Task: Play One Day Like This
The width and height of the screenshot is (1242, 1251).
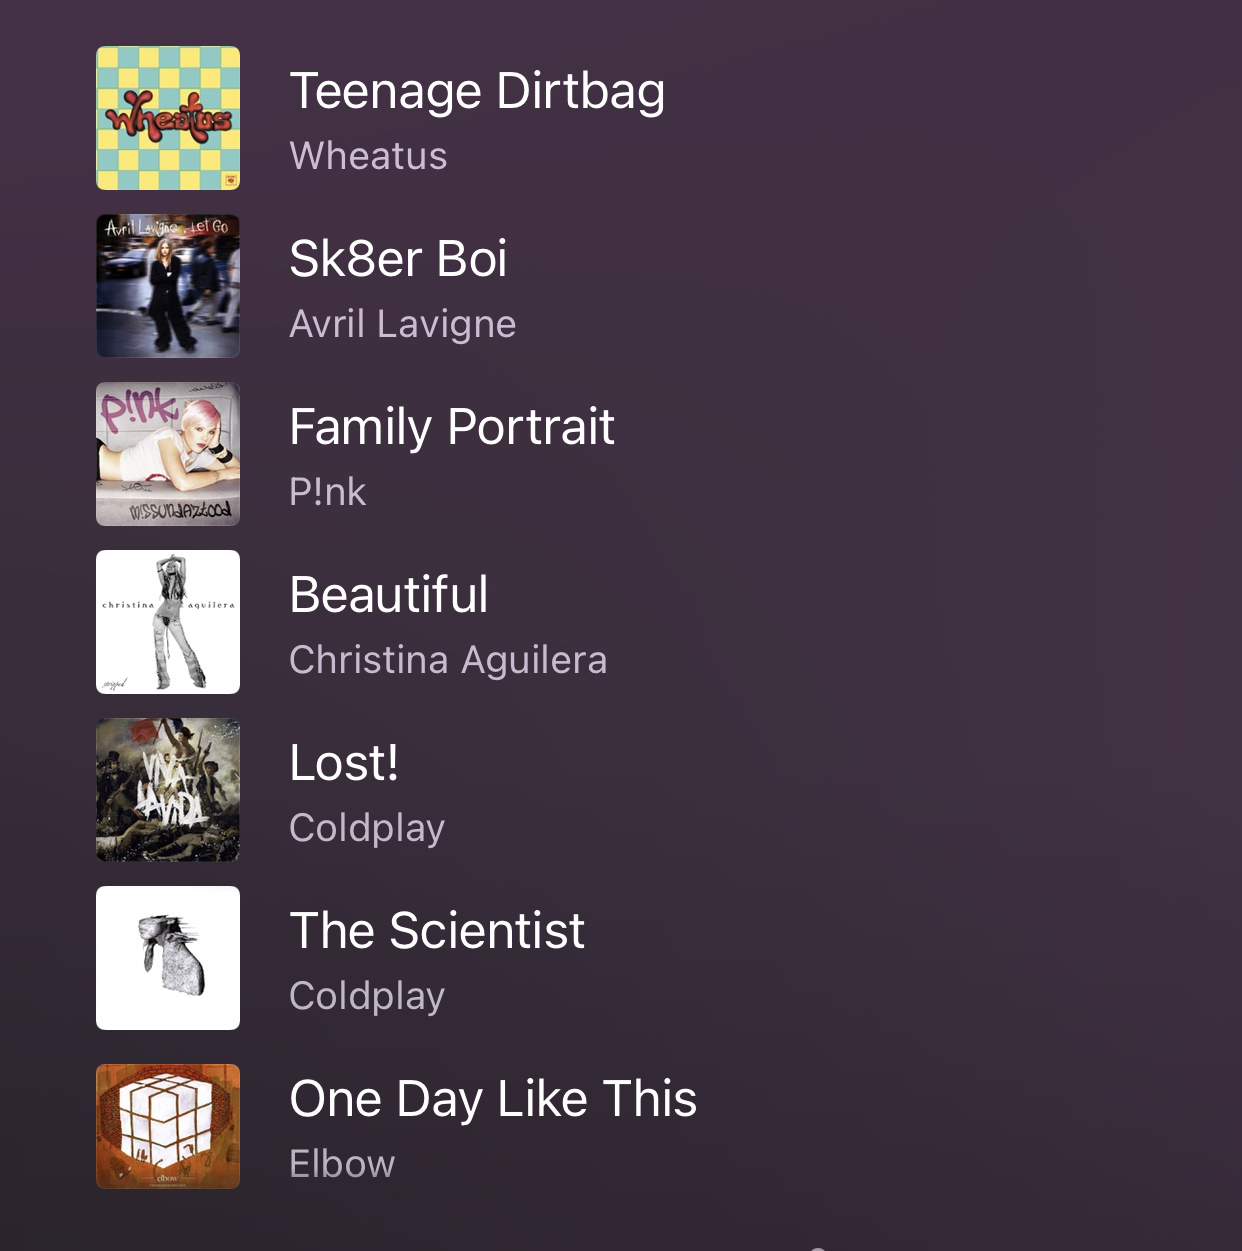Action: [x=493, y=1100]
